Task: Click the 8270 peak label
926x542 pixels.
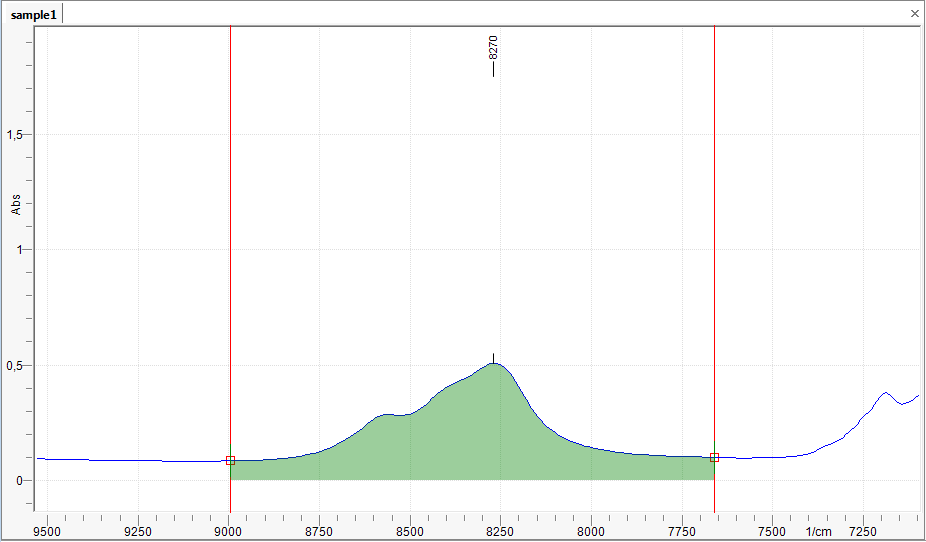Action: coord(493,48)
